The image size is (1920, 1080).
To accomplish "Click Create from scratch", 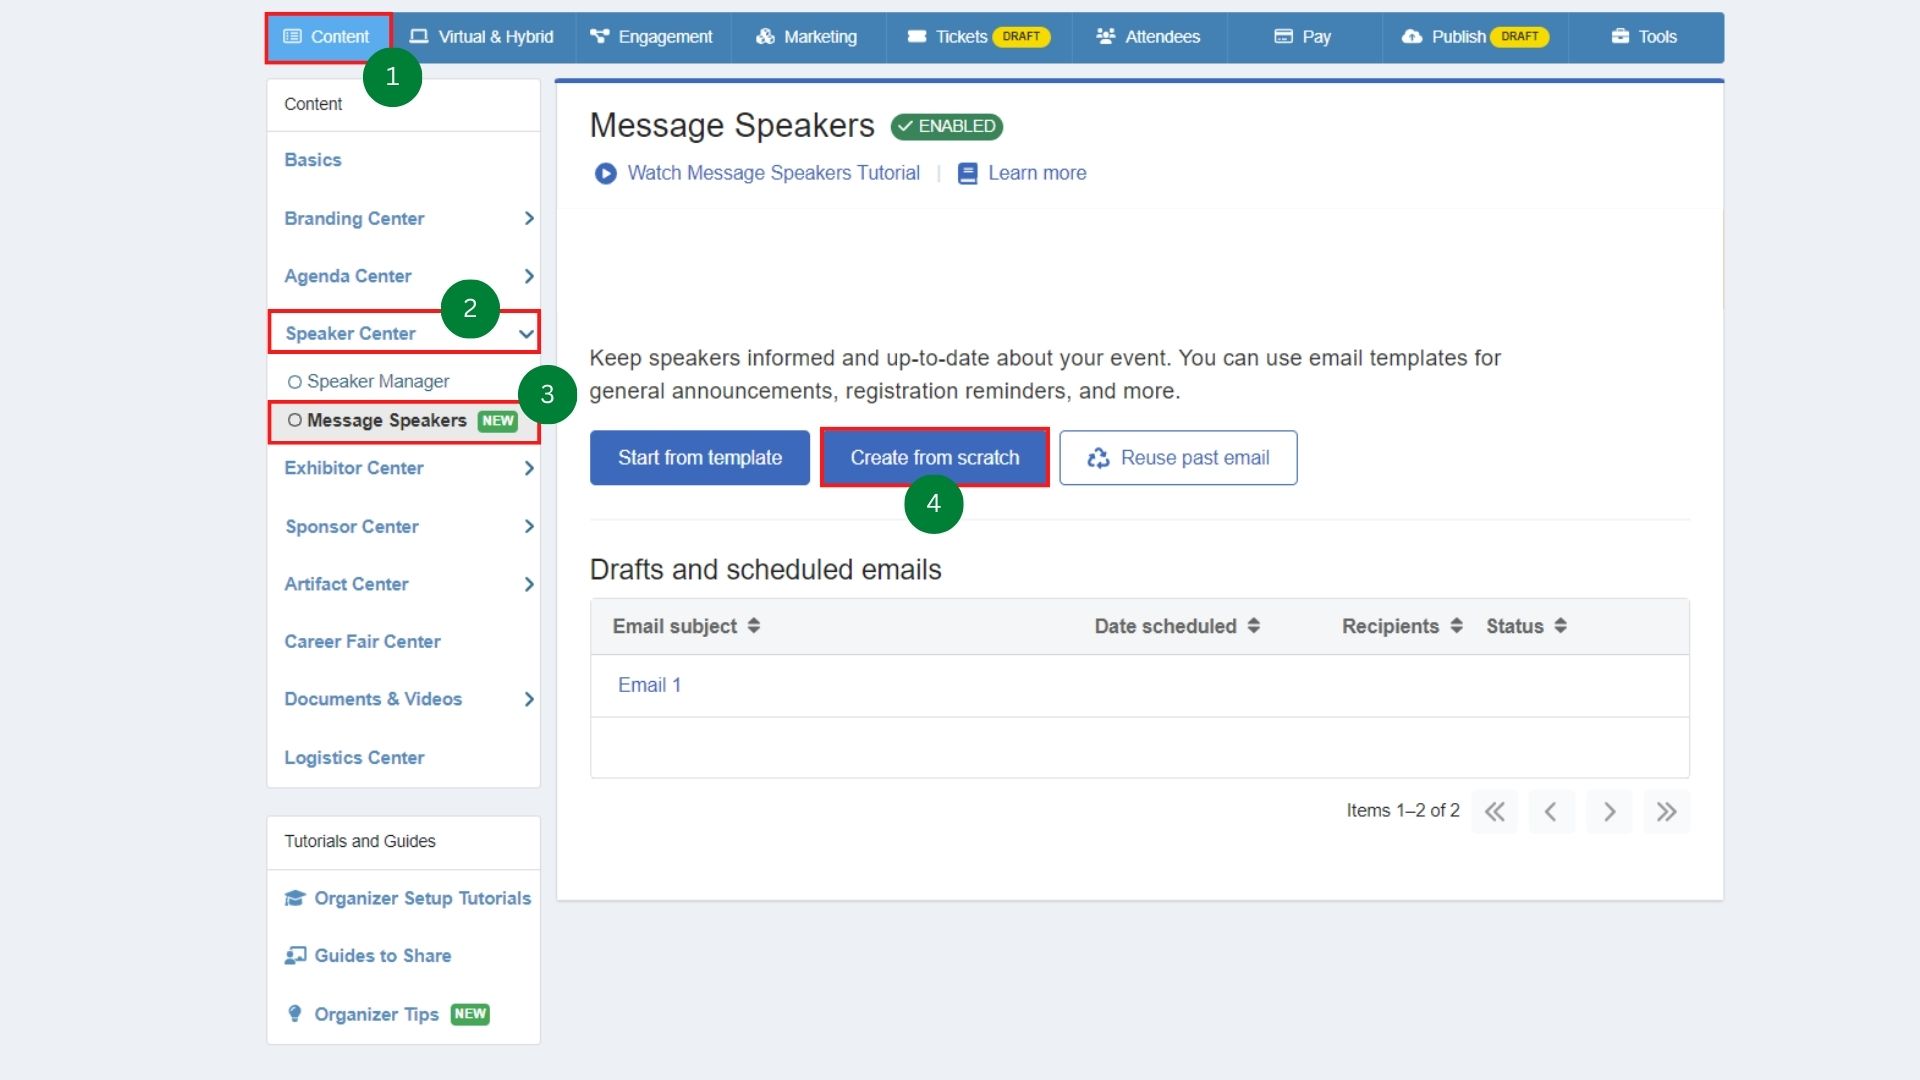I will click(x=933, y=457).
